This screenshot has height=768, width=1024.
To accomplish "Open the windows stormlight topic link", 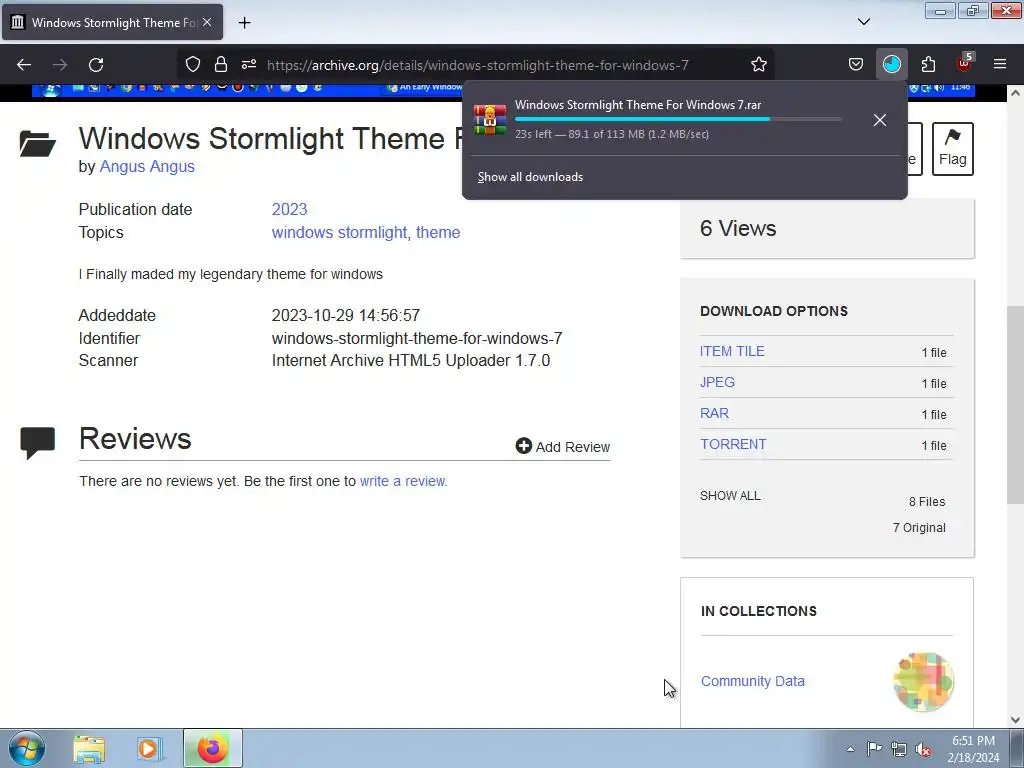I will pos(339,232).
